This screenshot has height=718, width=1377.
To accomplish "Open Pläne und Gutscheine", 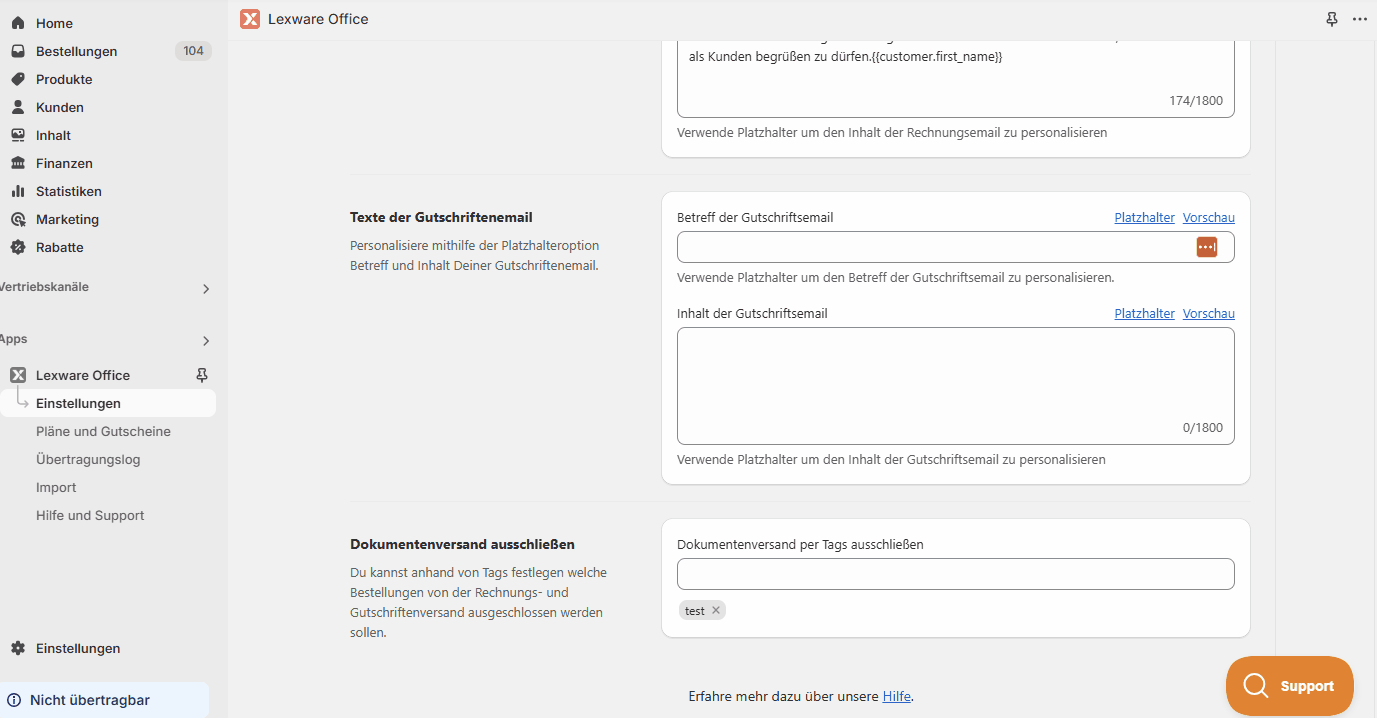I will (103, 431).
